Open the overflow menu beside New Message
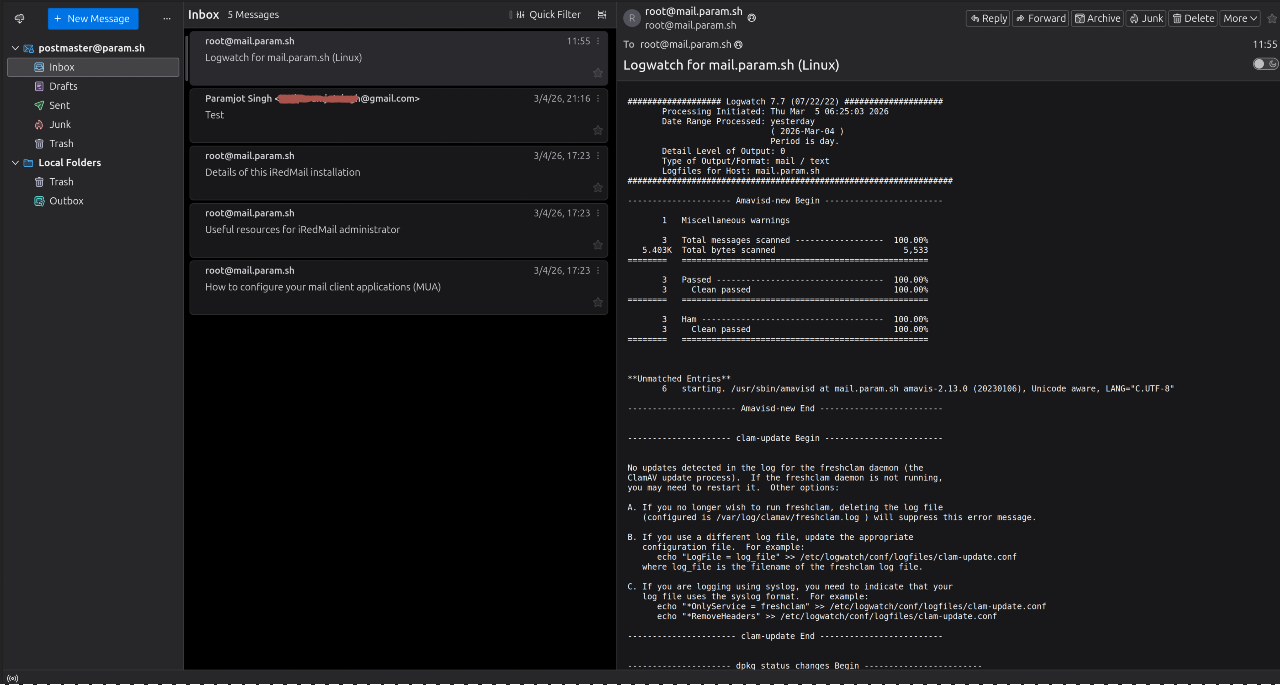 point(166,18)
